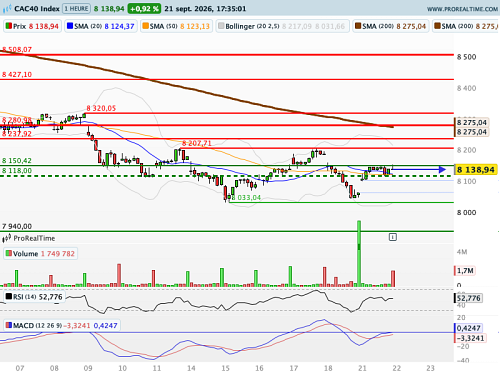The height and width of the screenshot is (375, 500).
Task: Select the 7 940,00 support level label
Action: pos(17,226)
